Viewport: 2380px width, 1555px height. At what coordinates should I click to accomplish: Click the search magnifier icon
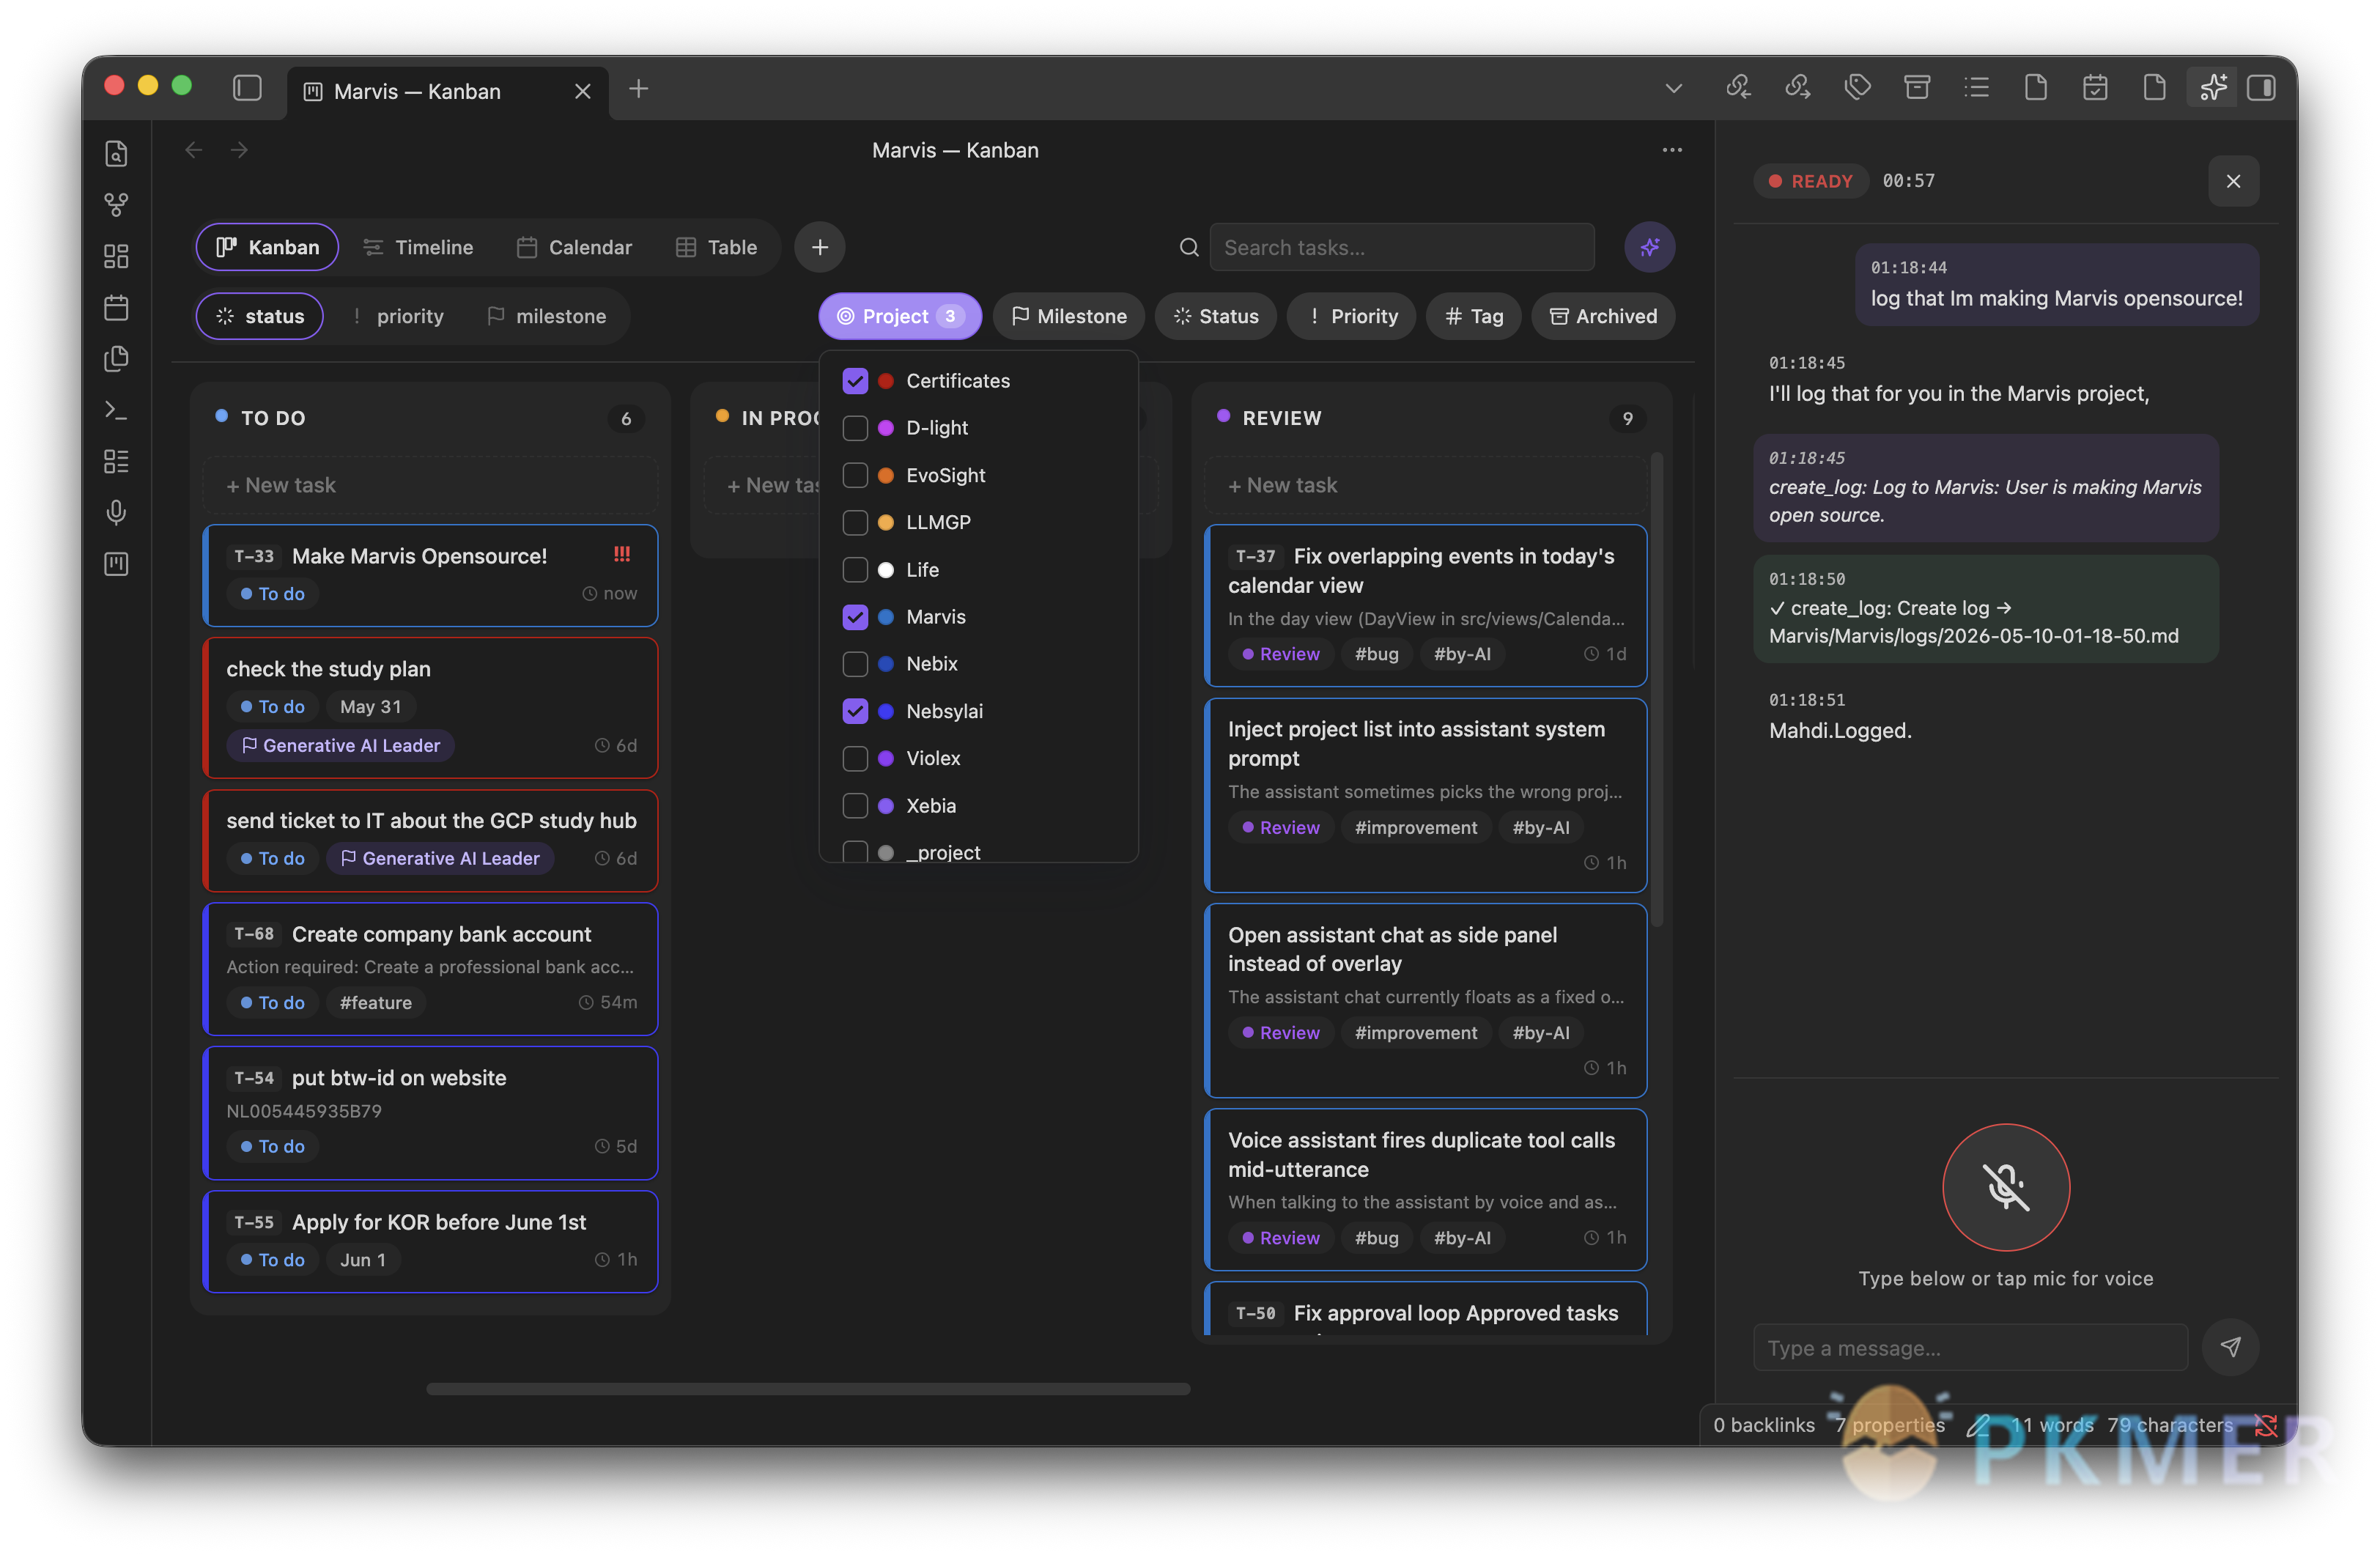point(1189,247)
